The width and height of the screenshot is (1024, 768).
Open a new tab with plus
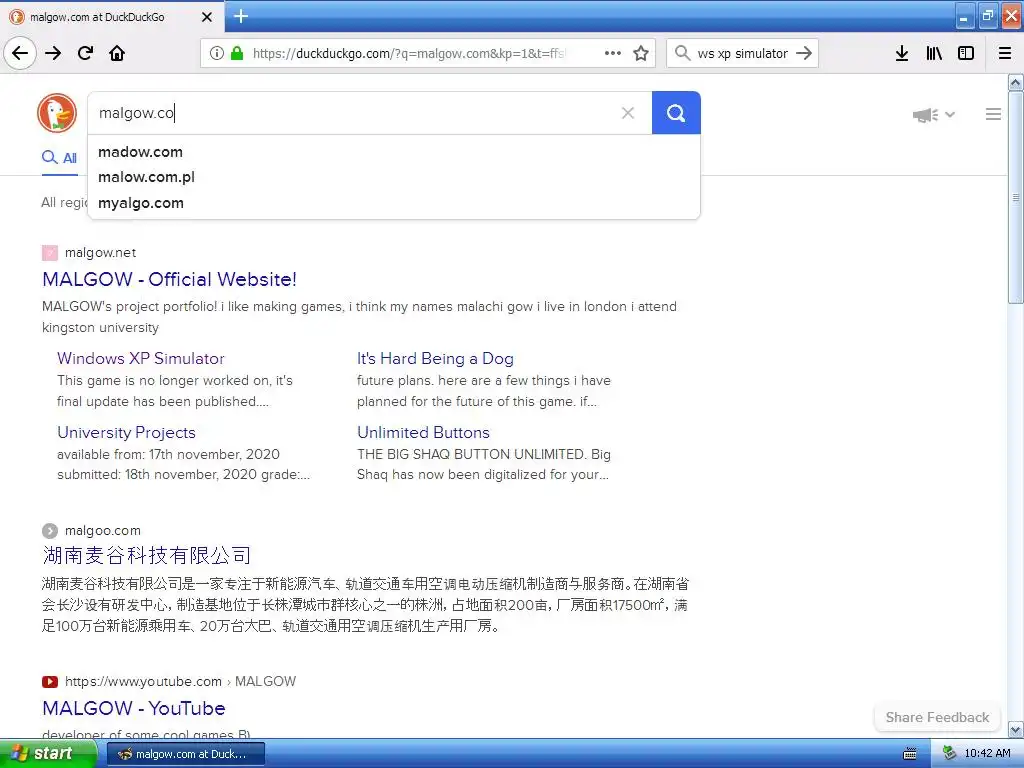click(241, 16)
